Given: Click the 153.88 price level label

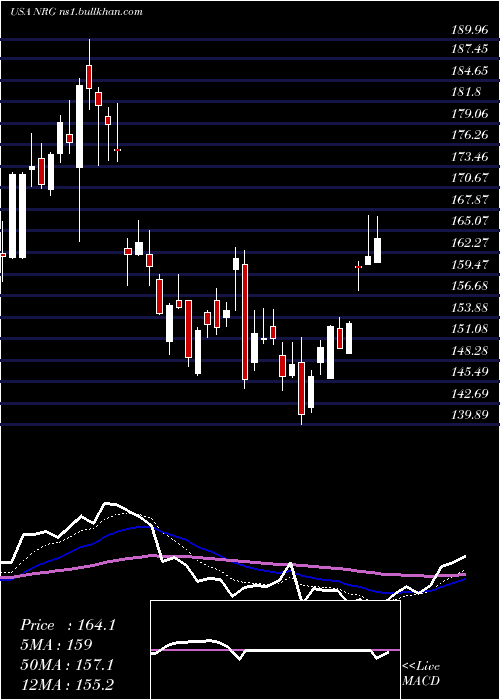Looking at the screenshot, I should point(469,308).
